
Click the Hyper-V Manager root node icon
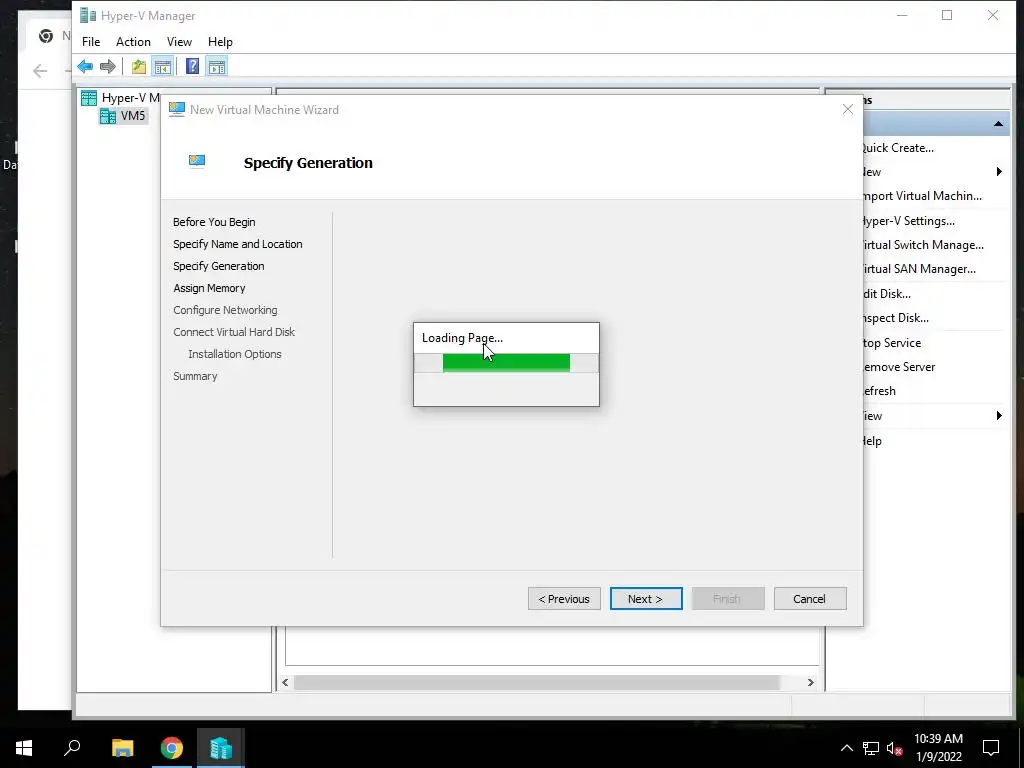coord(89,98)
